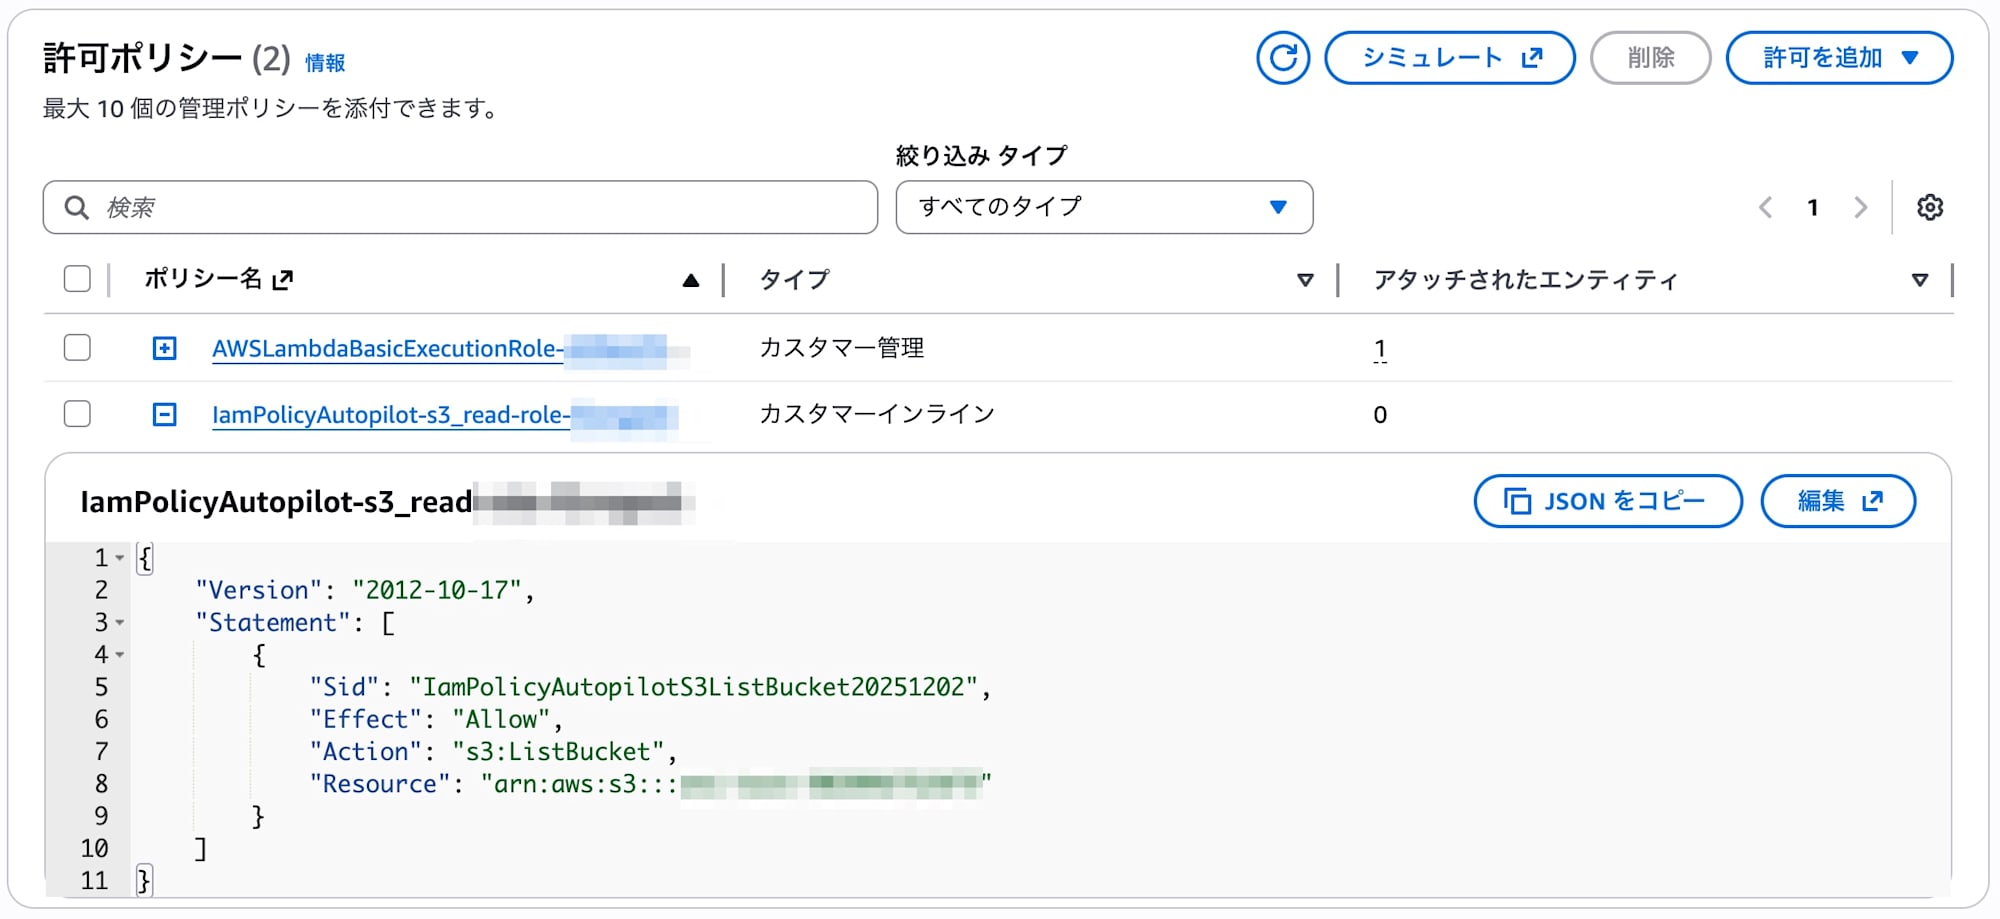Open the table settings gear icon
2000x919 pixels.
click(1929, 207)
